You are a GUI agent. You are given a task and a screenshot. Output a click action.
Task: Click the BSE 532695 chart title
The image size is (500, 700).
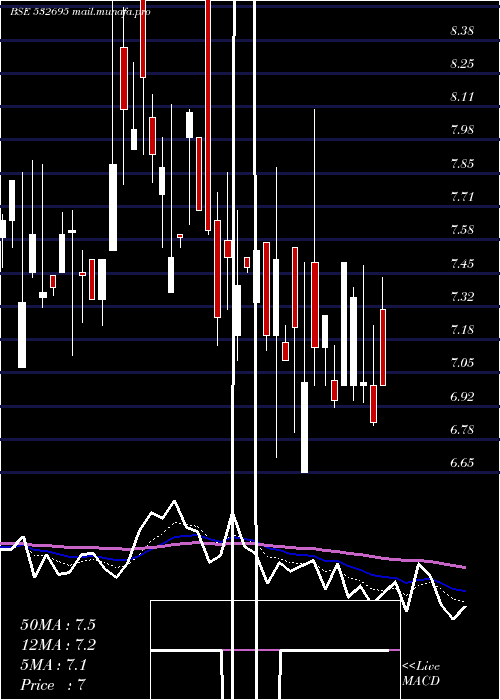(x=80, y=12)
